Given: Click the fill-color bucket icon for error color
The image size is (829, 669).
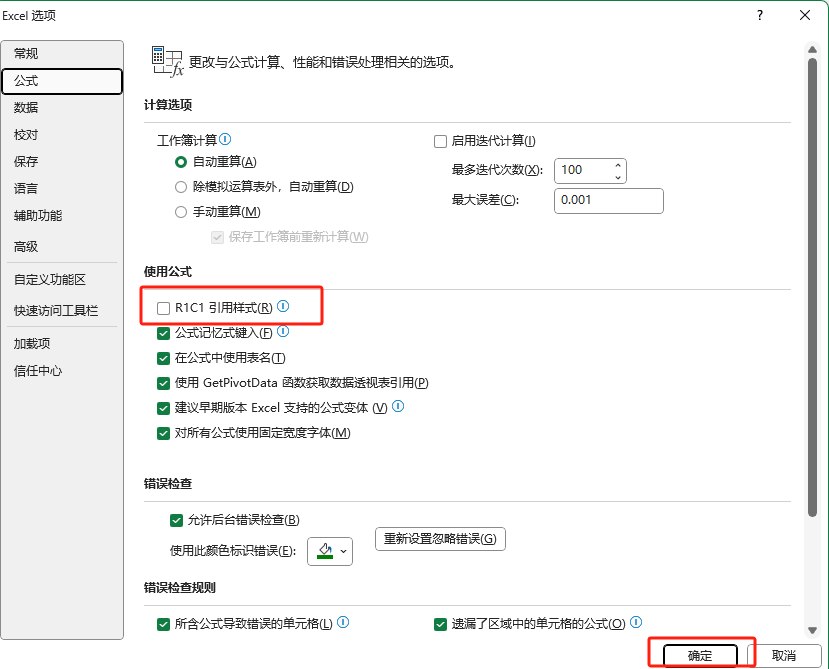Looking at the screenshot, I should (325, 551).
